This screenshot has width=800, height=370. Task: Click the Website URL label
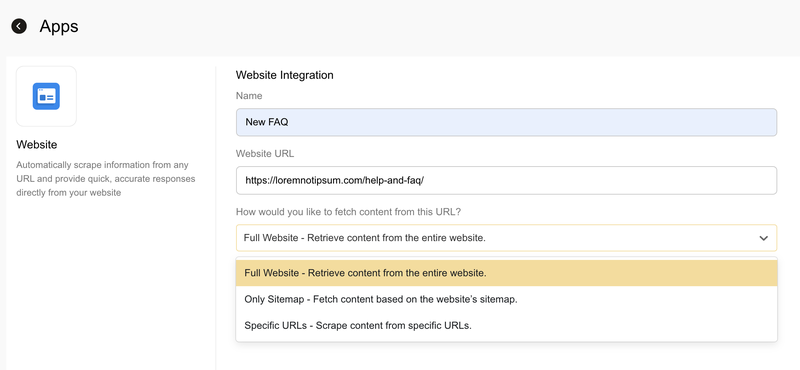point(265,154)
